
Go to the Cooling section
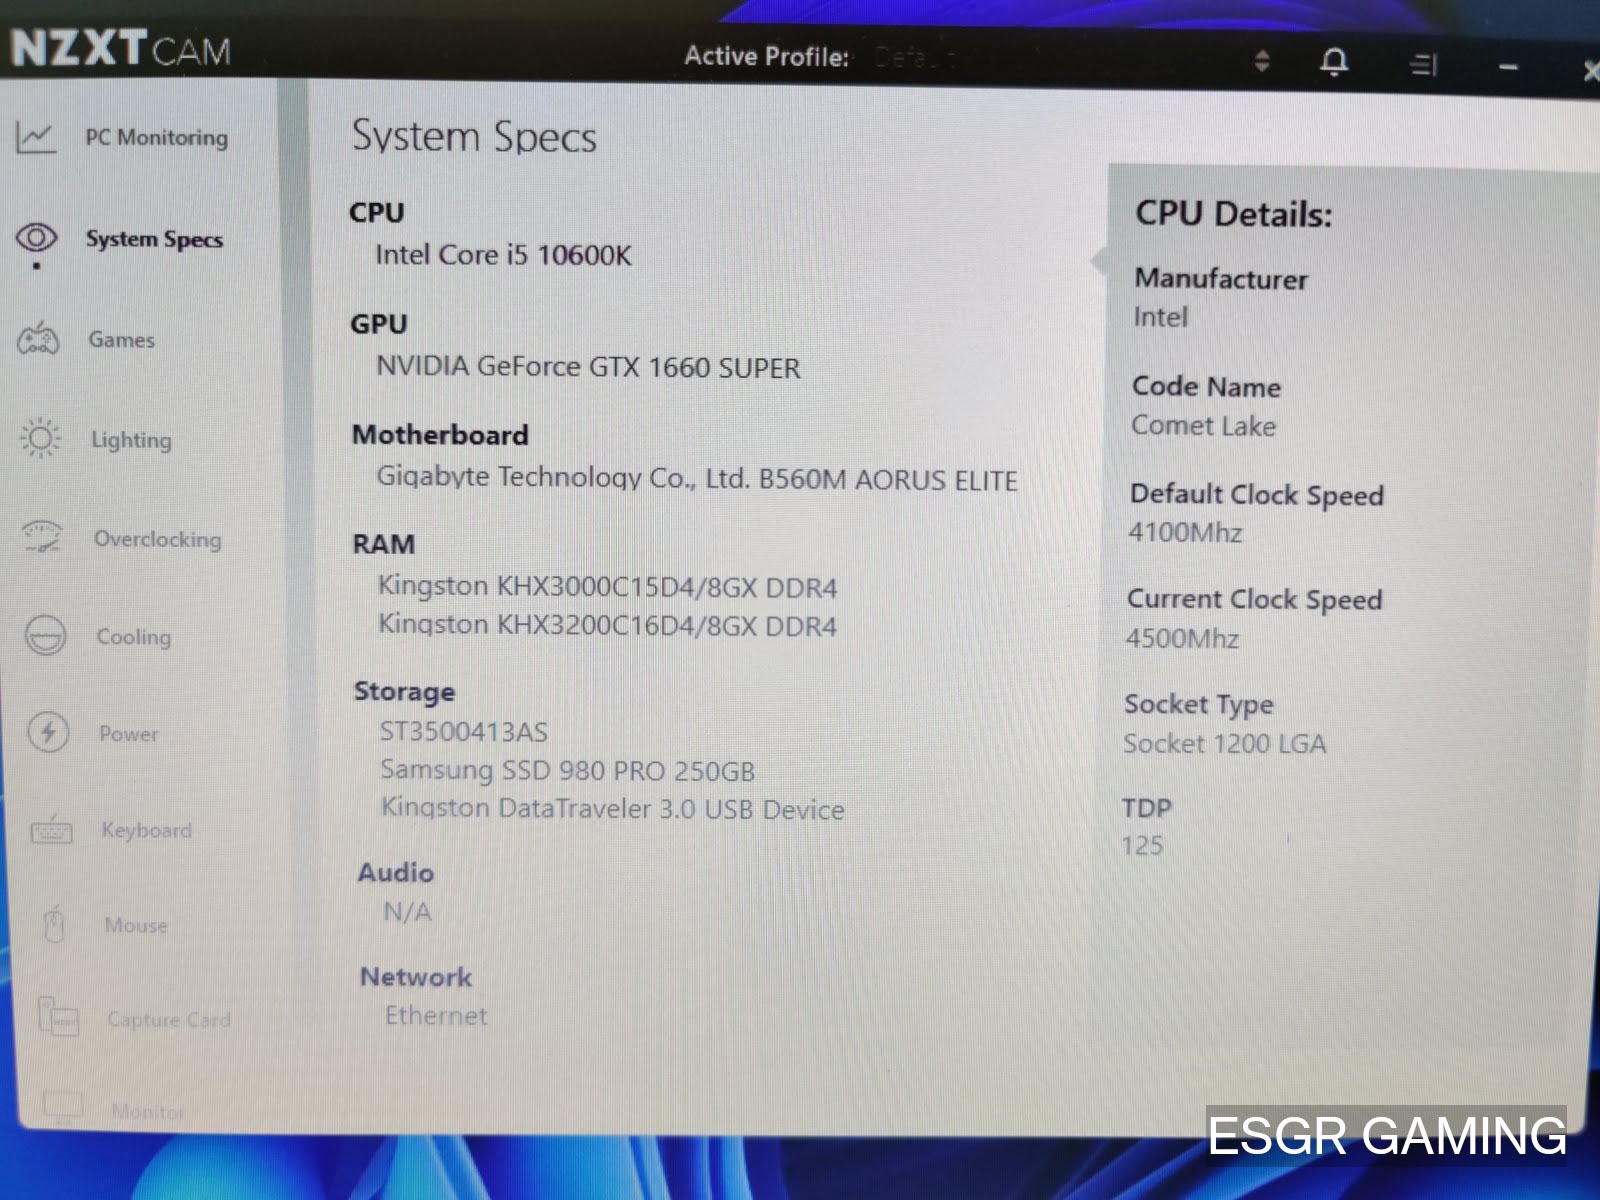(x=133, y=637)
